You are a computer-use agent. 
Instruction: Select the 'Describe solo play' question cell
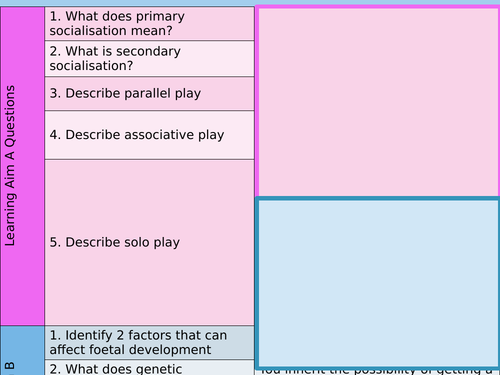point(149,242)
